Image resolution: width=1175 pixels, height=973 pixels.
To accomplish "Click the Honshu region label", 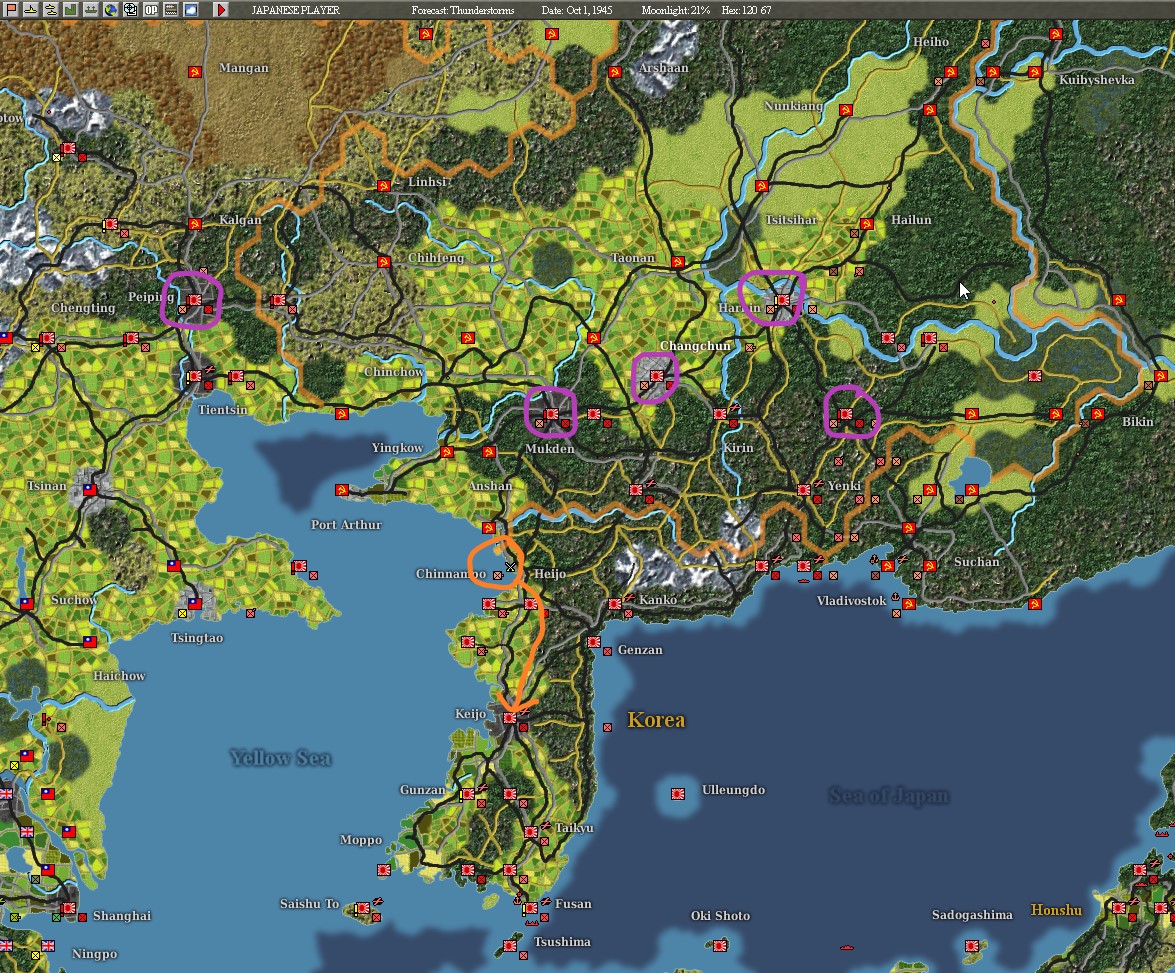I will tap(1056, 910).
